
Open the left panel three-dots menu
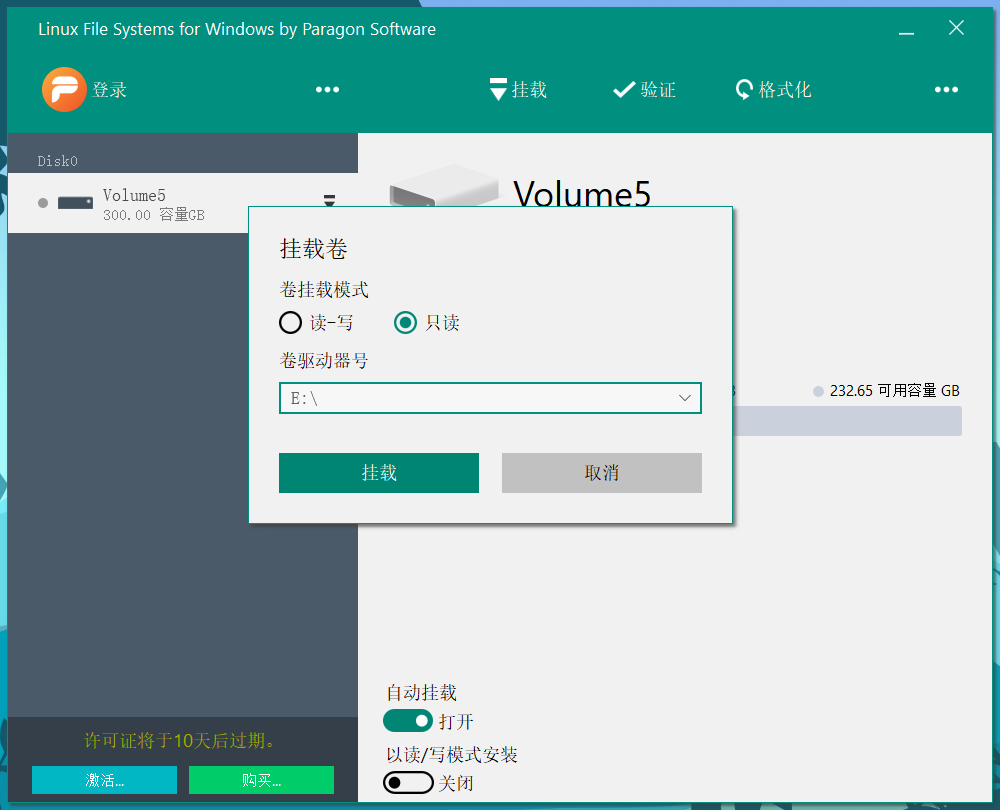tap(327, 90)
